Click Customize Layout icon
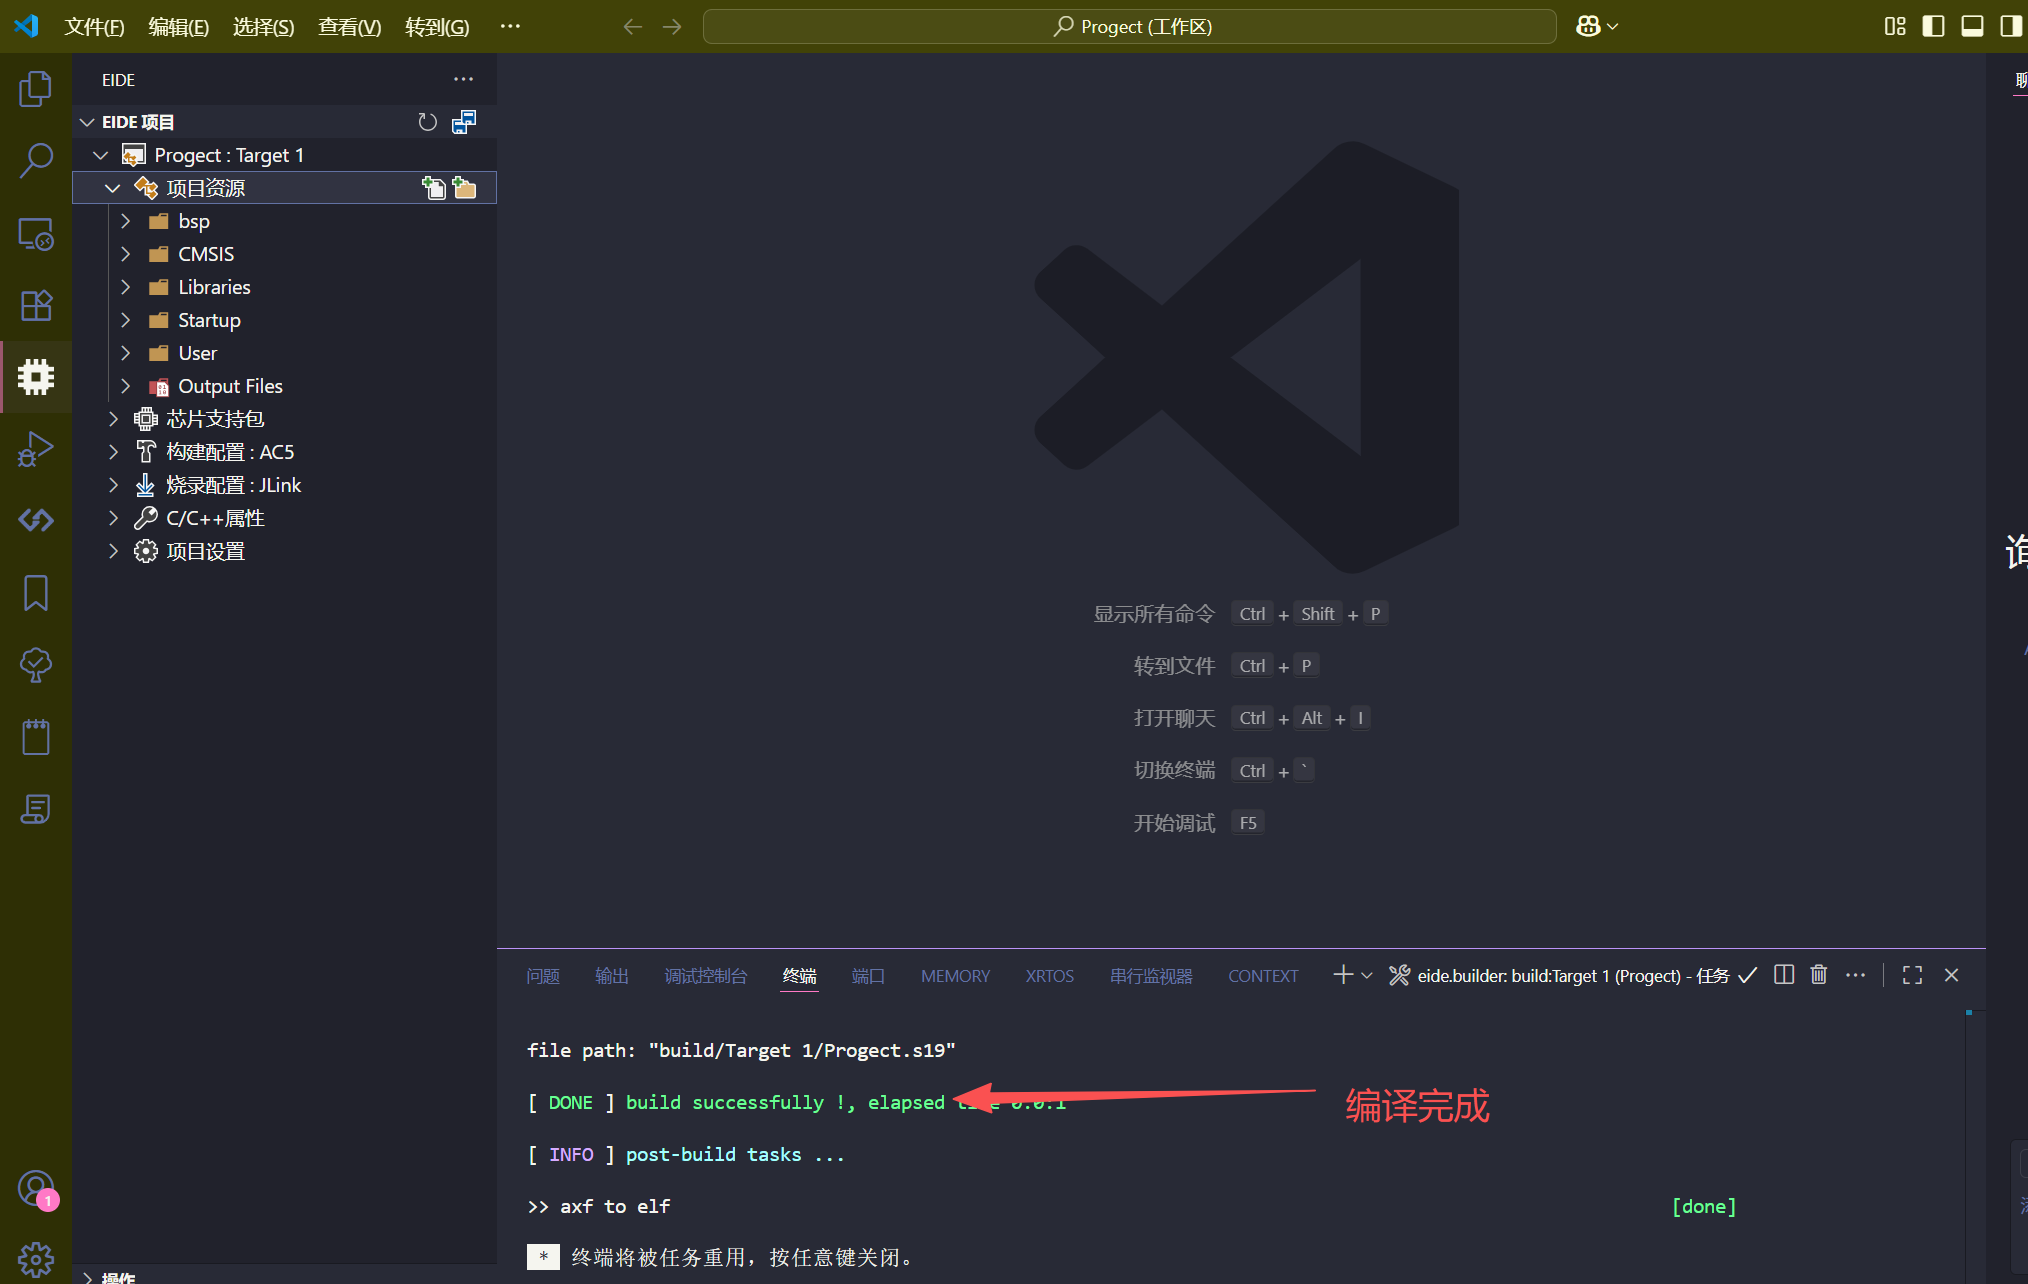 point(1895,26)
